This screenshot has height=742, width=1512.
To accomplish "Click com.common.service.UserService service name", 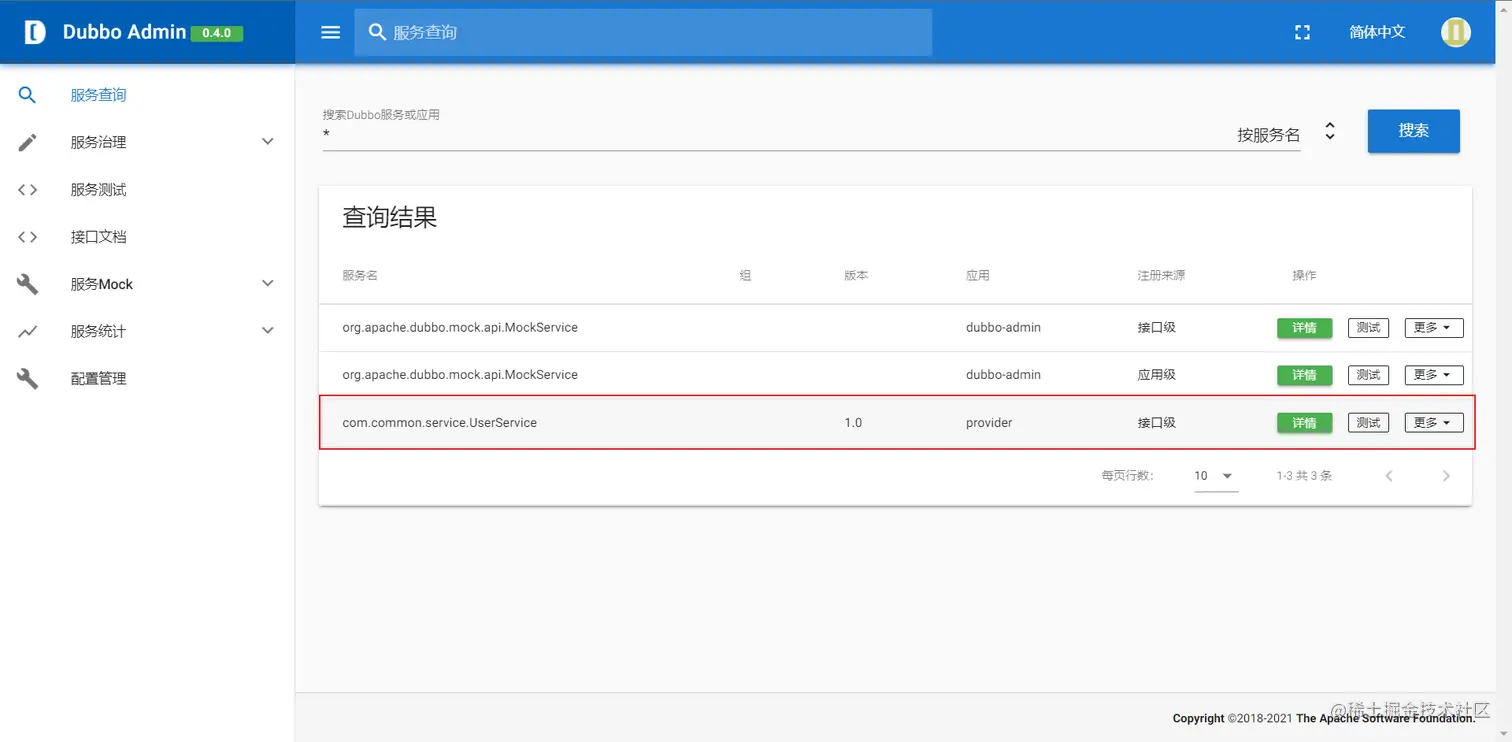I will [x=440, y=423].
